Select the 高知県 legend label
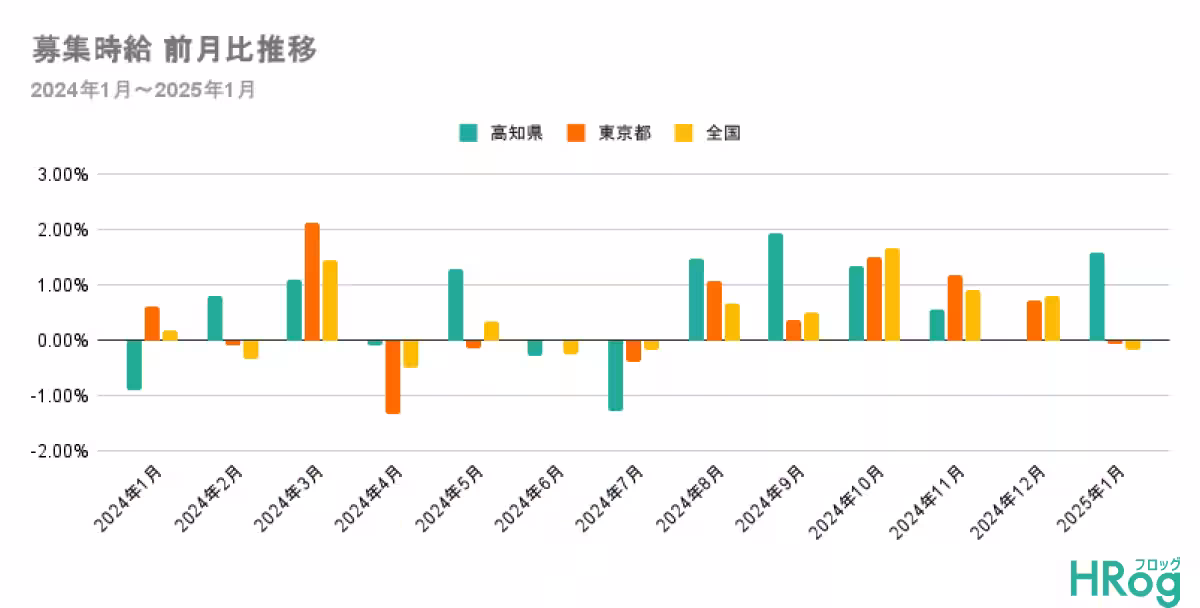 tap(516, 133)
